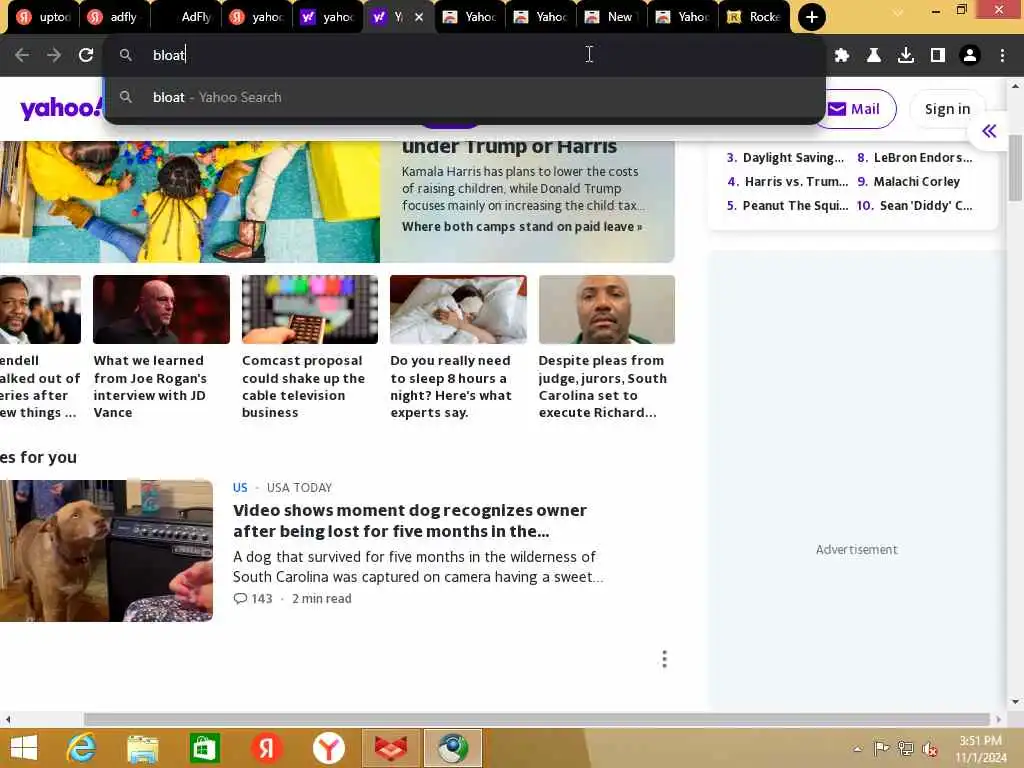Open Yahoo Mail button
The width and height of the screenshot is (1024, 768).
(x=854, y=109)
